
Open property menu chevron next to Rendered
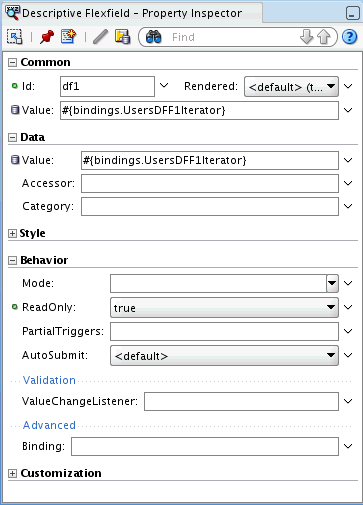click(348, 86)
